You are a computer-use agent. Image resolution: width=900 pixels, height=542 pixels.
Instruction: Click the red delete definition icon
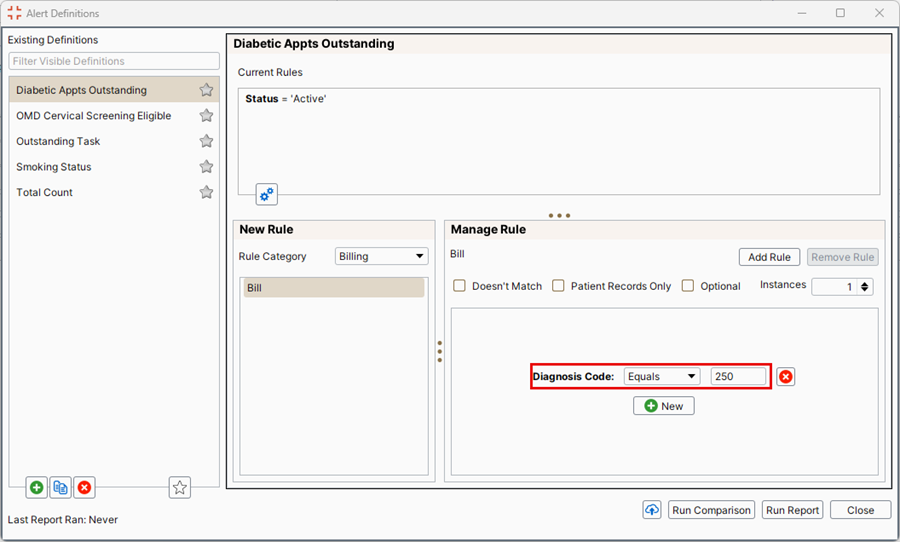pos(85,487)
